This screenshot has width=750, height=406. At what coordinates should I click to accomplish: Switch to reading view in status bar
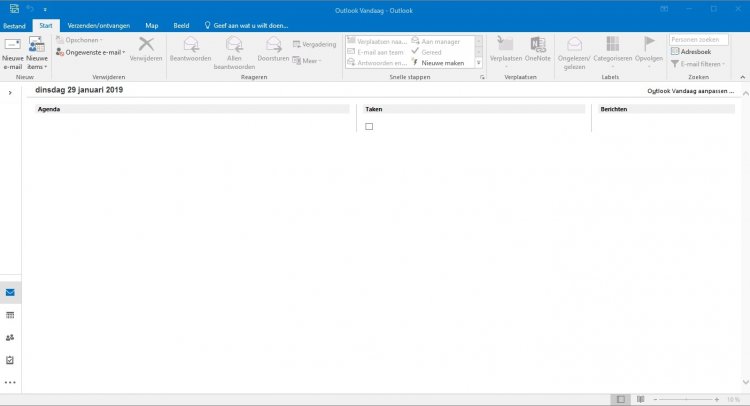(x=639, y=398)
